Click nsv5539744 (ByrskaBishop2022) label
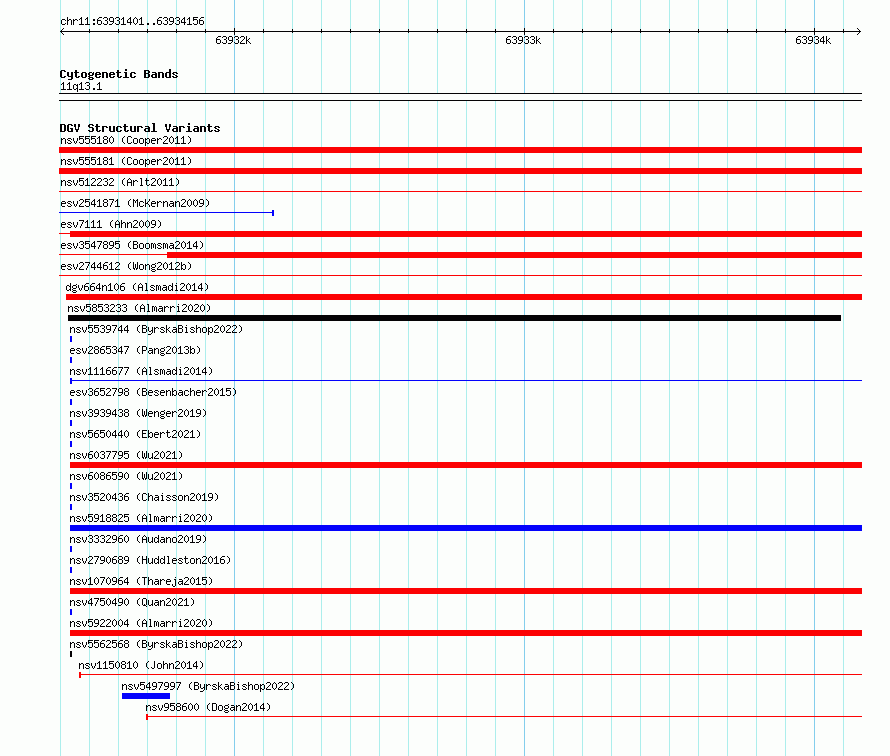Viewport: 890px width, 756px height. [156, 329]
